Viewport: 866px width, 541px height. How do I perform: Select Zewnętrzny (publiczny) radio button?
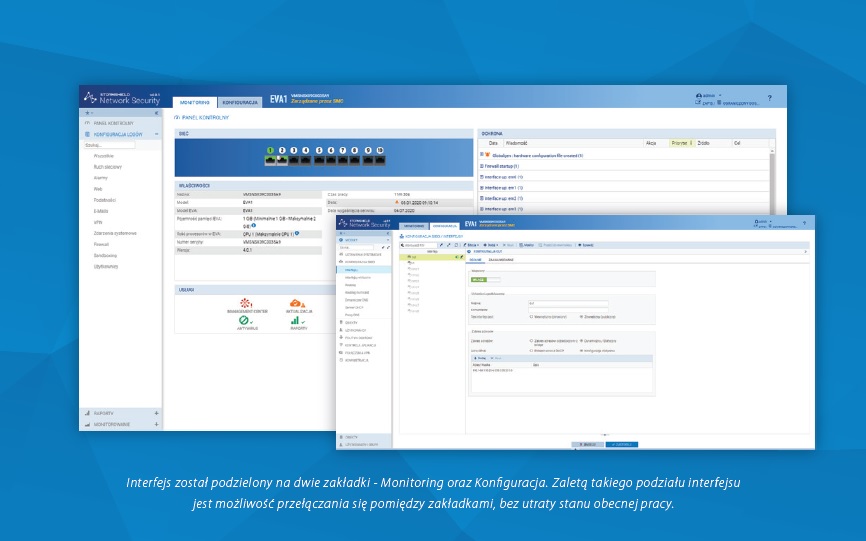click(x=581, y=317)
